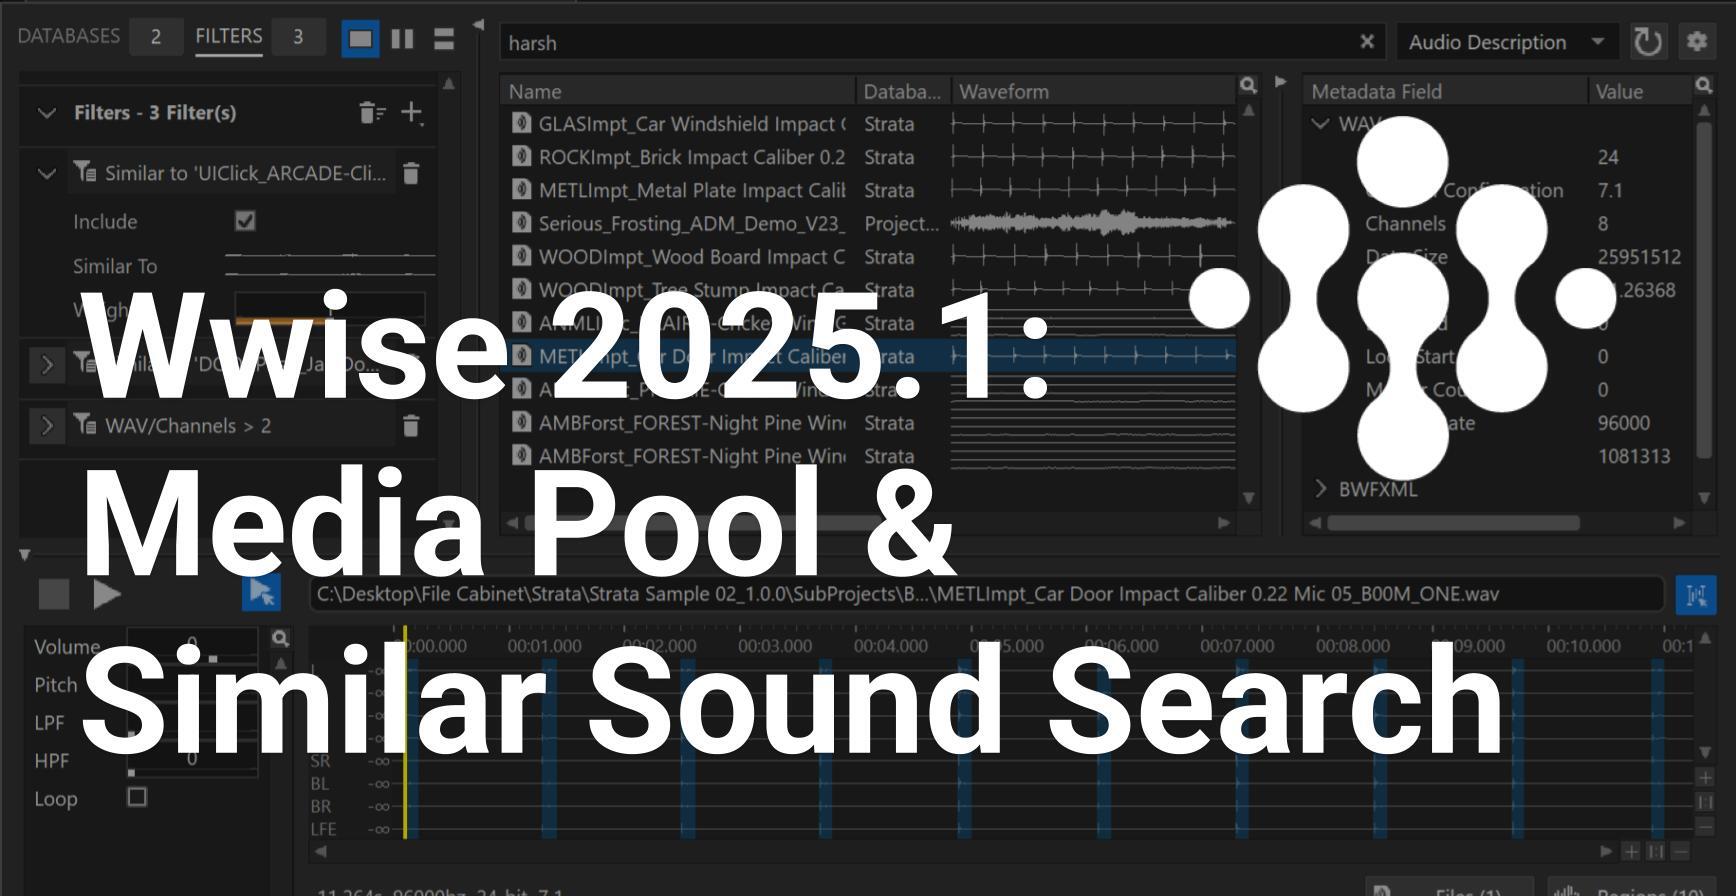Viewport: 1736px width, 896px height.
Task: Reset horizontal zoom to fit
Action: coord(1656,851)
